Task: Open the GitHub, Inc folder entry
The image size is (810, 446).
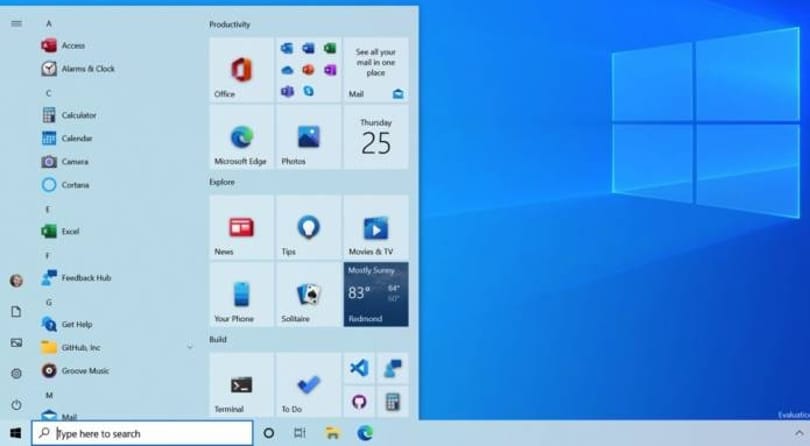Action: [71, 348]
